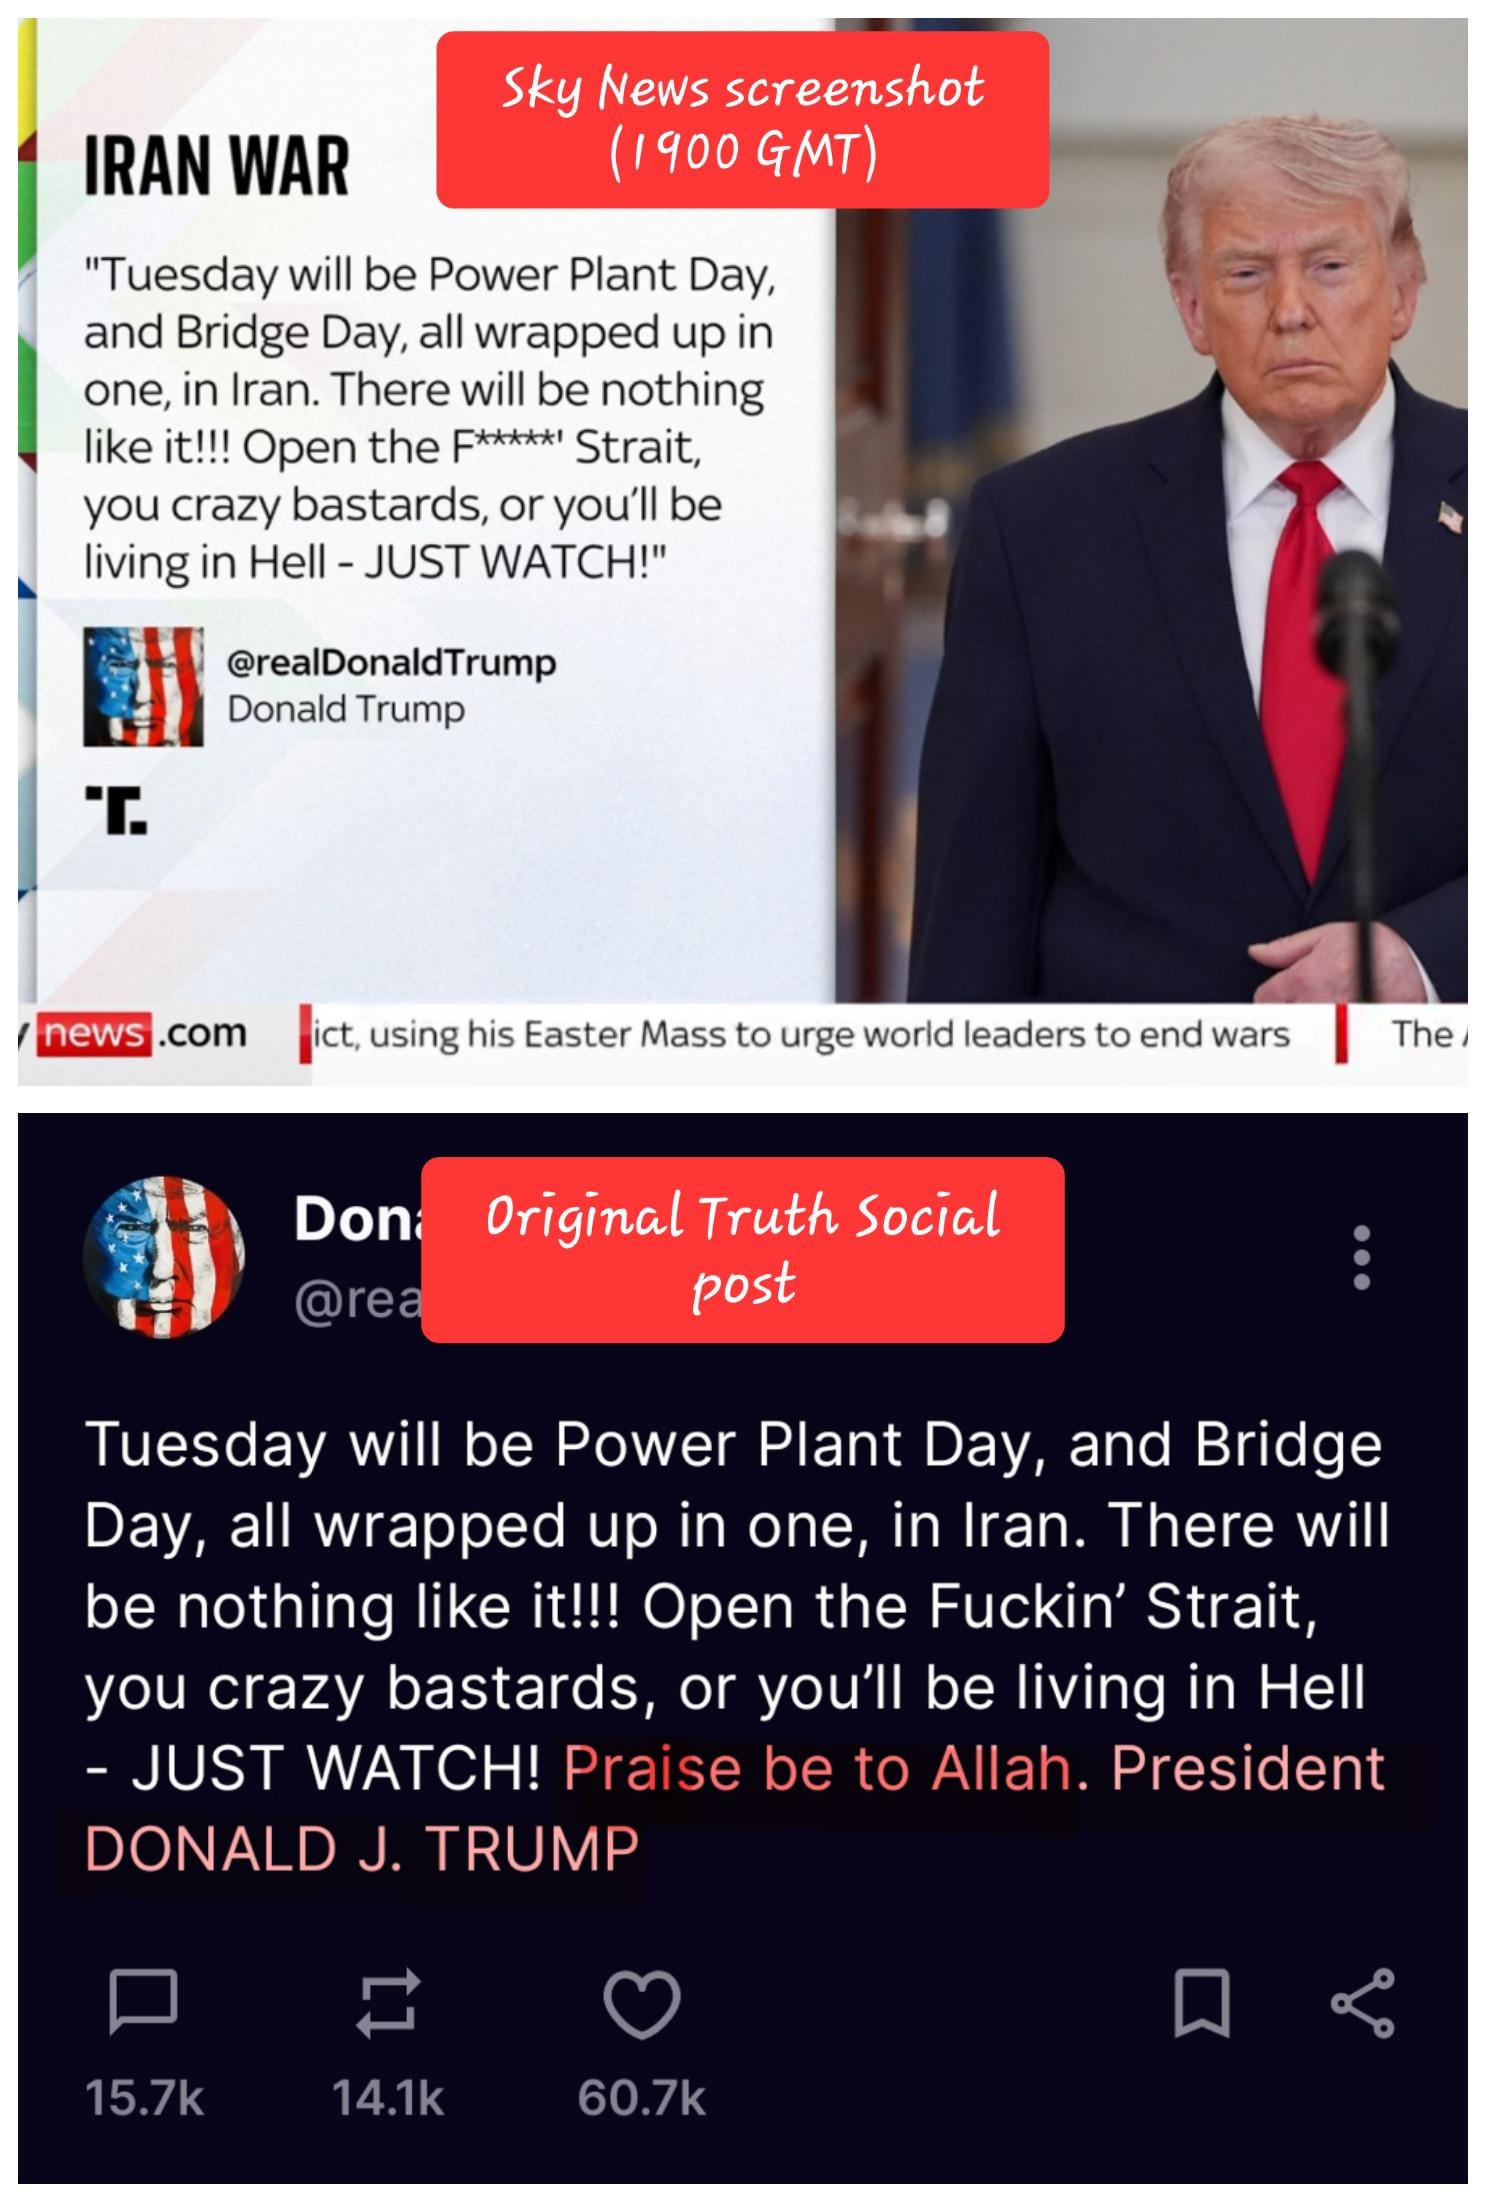Select the 15.7k replies count
This screenshot has width=1486, height=2202.
coord(145,2097)
